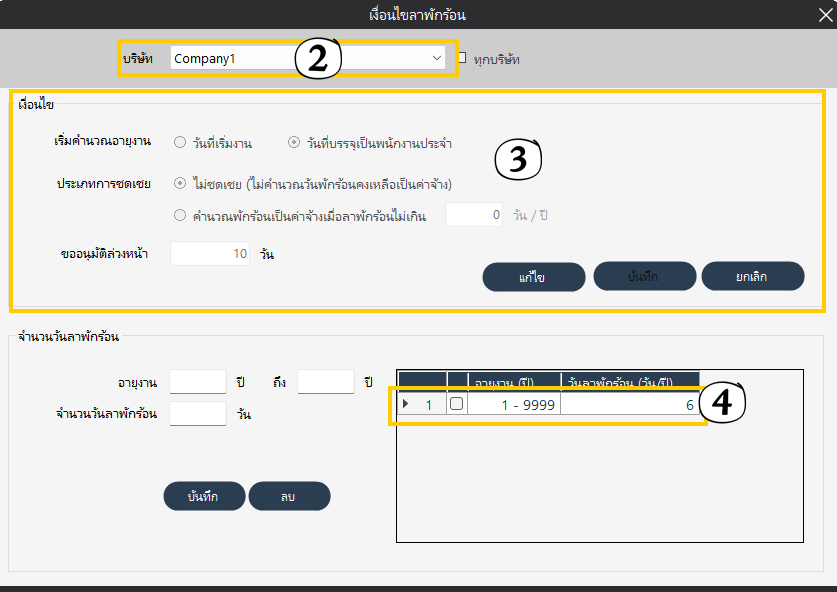Image resolution: width=837 pixels, height=592 pixels.
Task: Choose วันที่บรรจุเป็นพนักงานประจำ radio option
Action: (x=294, y=142)
